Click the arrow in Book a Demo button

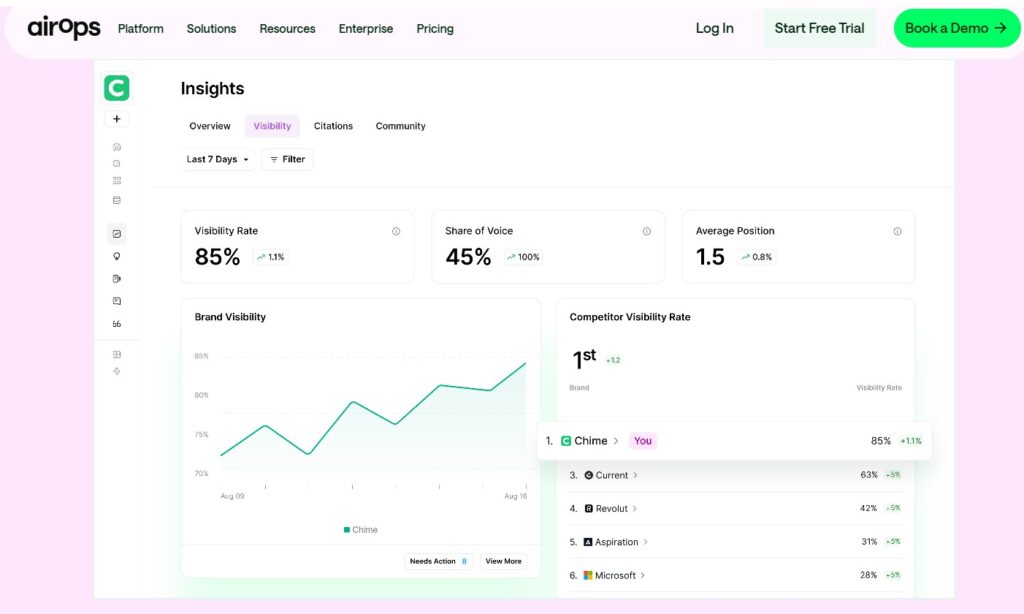1000,28
